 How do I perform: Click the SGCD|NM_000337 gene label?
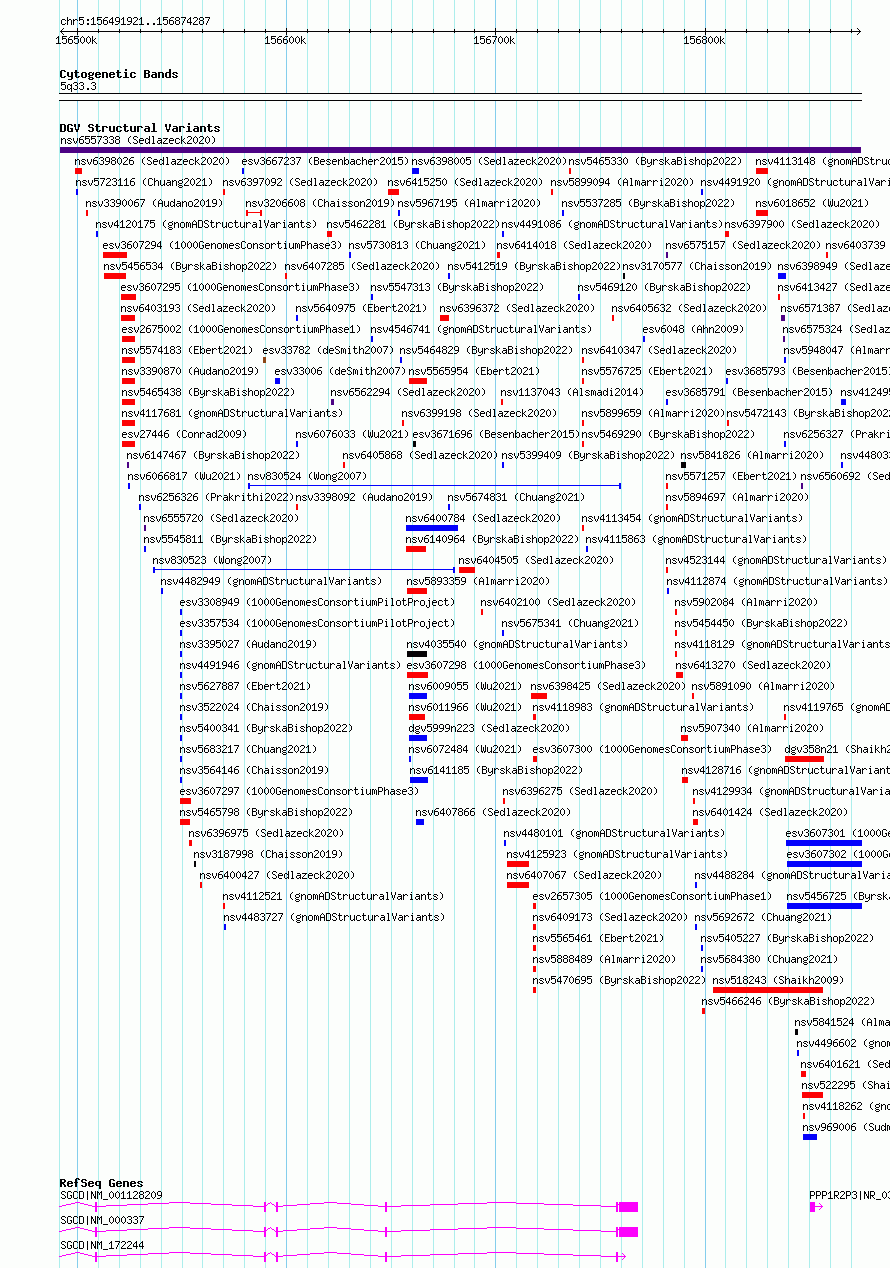tap(102, 1220)
